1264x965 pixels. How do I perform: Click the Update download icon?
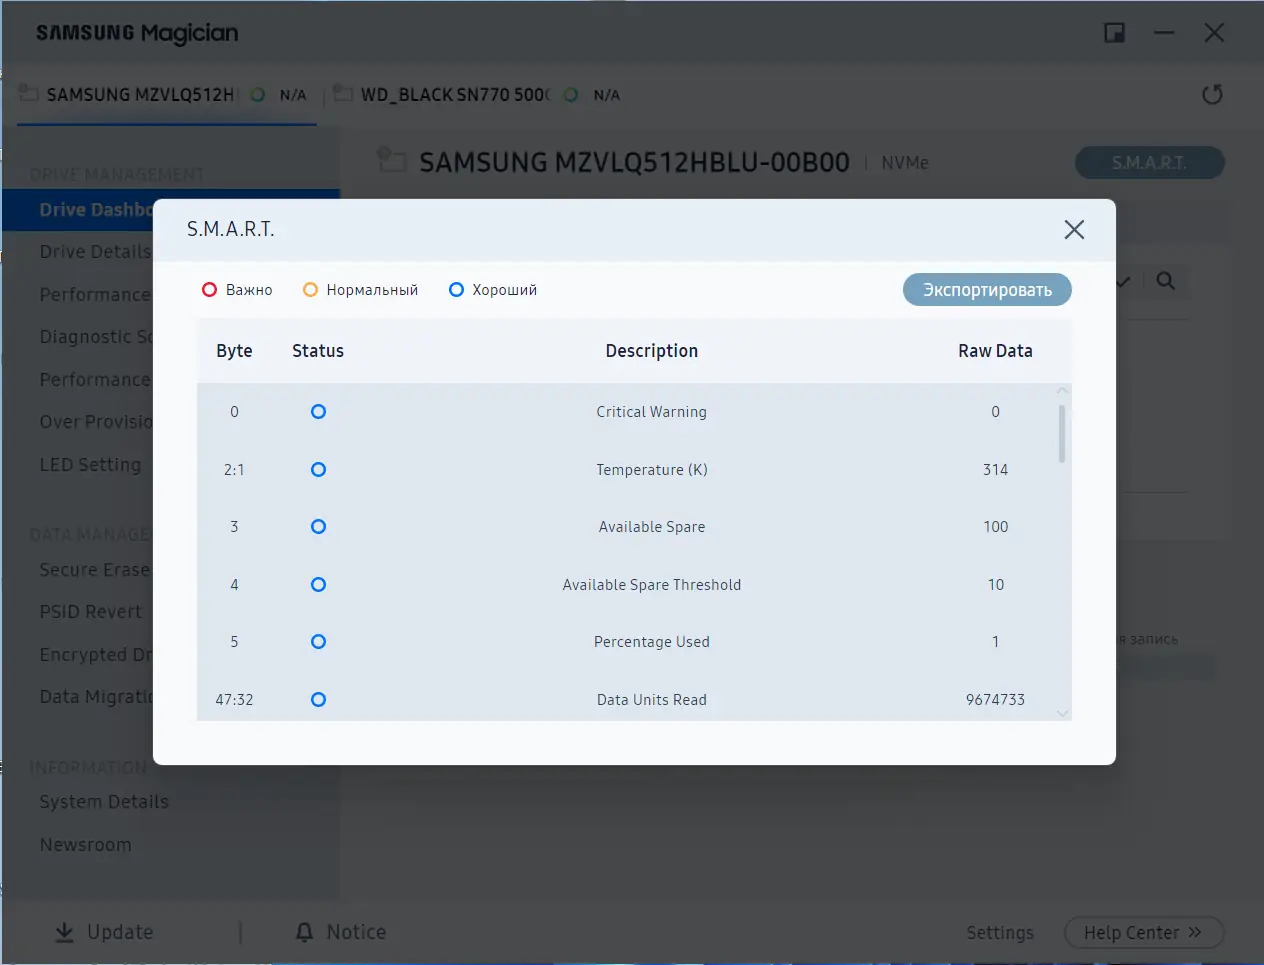click(64, 932)
